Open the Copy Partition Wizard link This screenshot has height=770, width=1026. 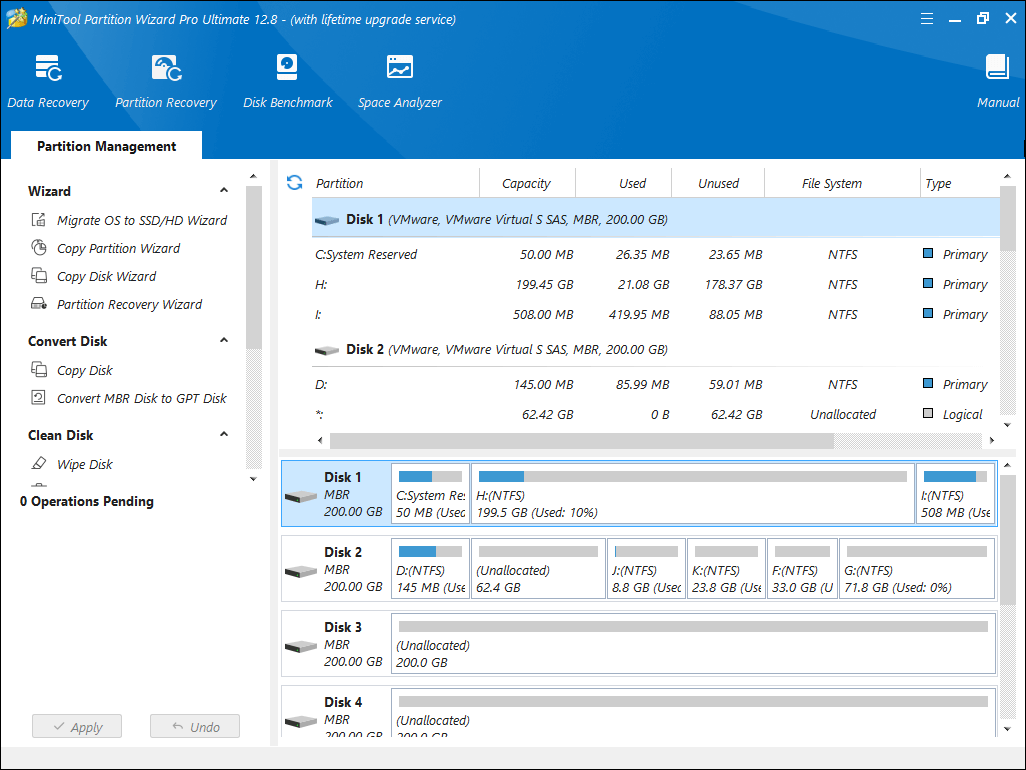click(118, 249)
